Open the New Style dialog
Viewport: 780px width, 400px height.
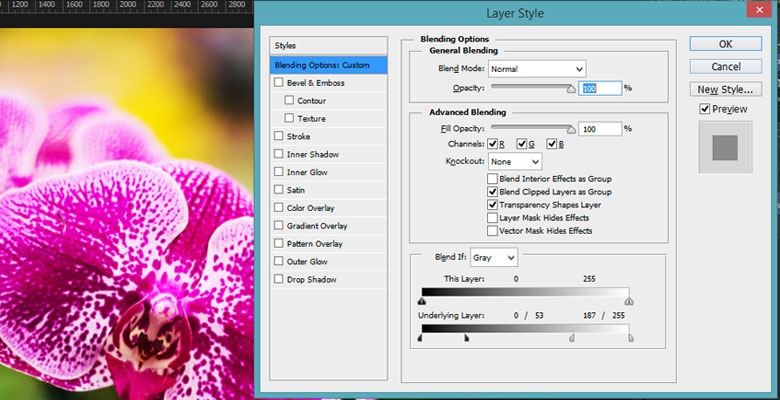725,89
